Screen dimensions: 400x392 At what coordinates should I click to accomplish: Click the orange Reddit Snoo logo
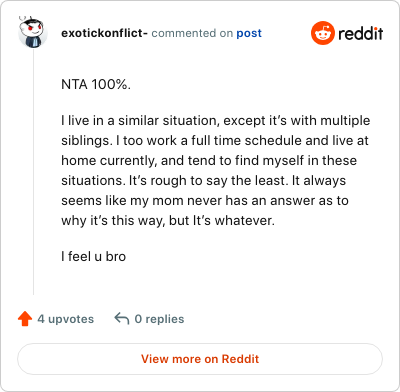322,33
